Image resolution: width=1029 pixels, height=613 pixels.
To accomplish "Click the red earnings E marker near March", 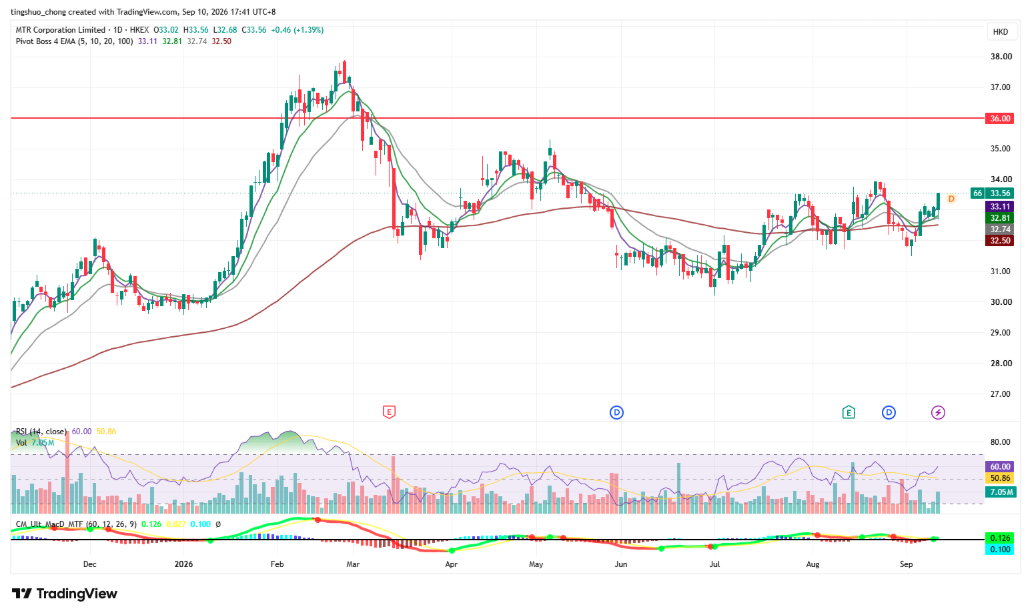I will pyautogui.click(x=389, y=412).
